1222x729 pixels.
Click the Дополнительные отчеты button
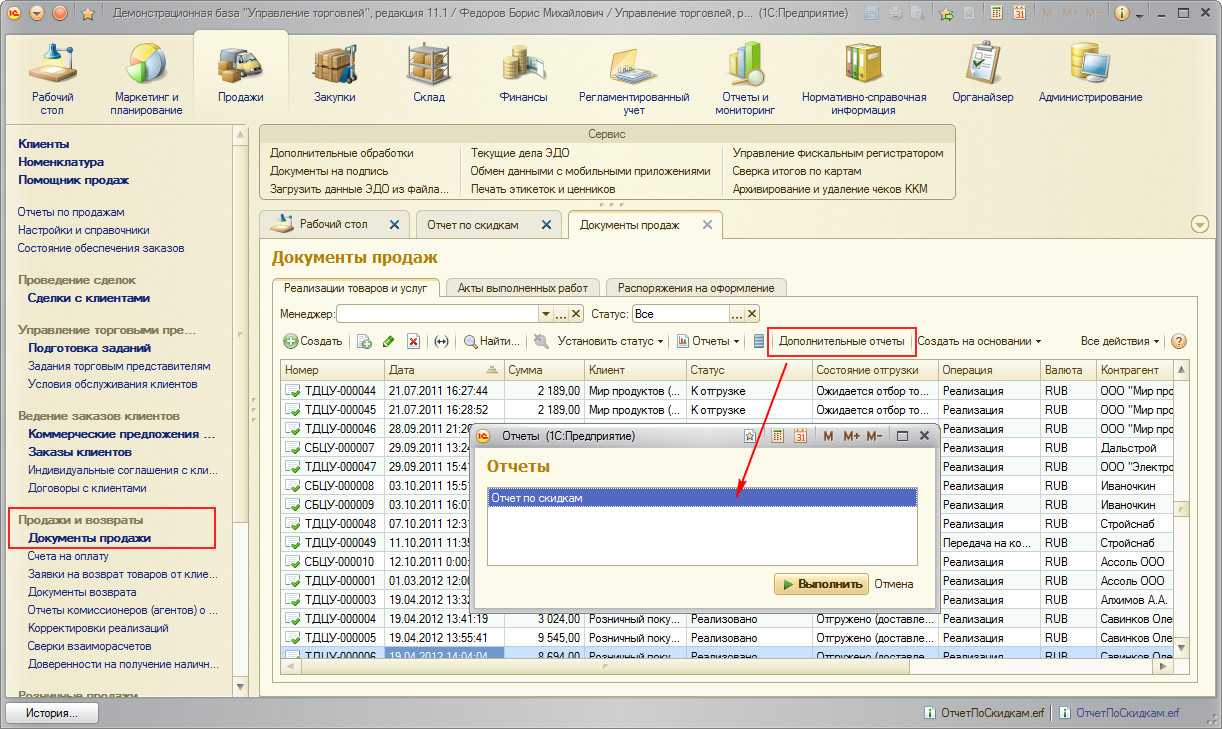841,341
